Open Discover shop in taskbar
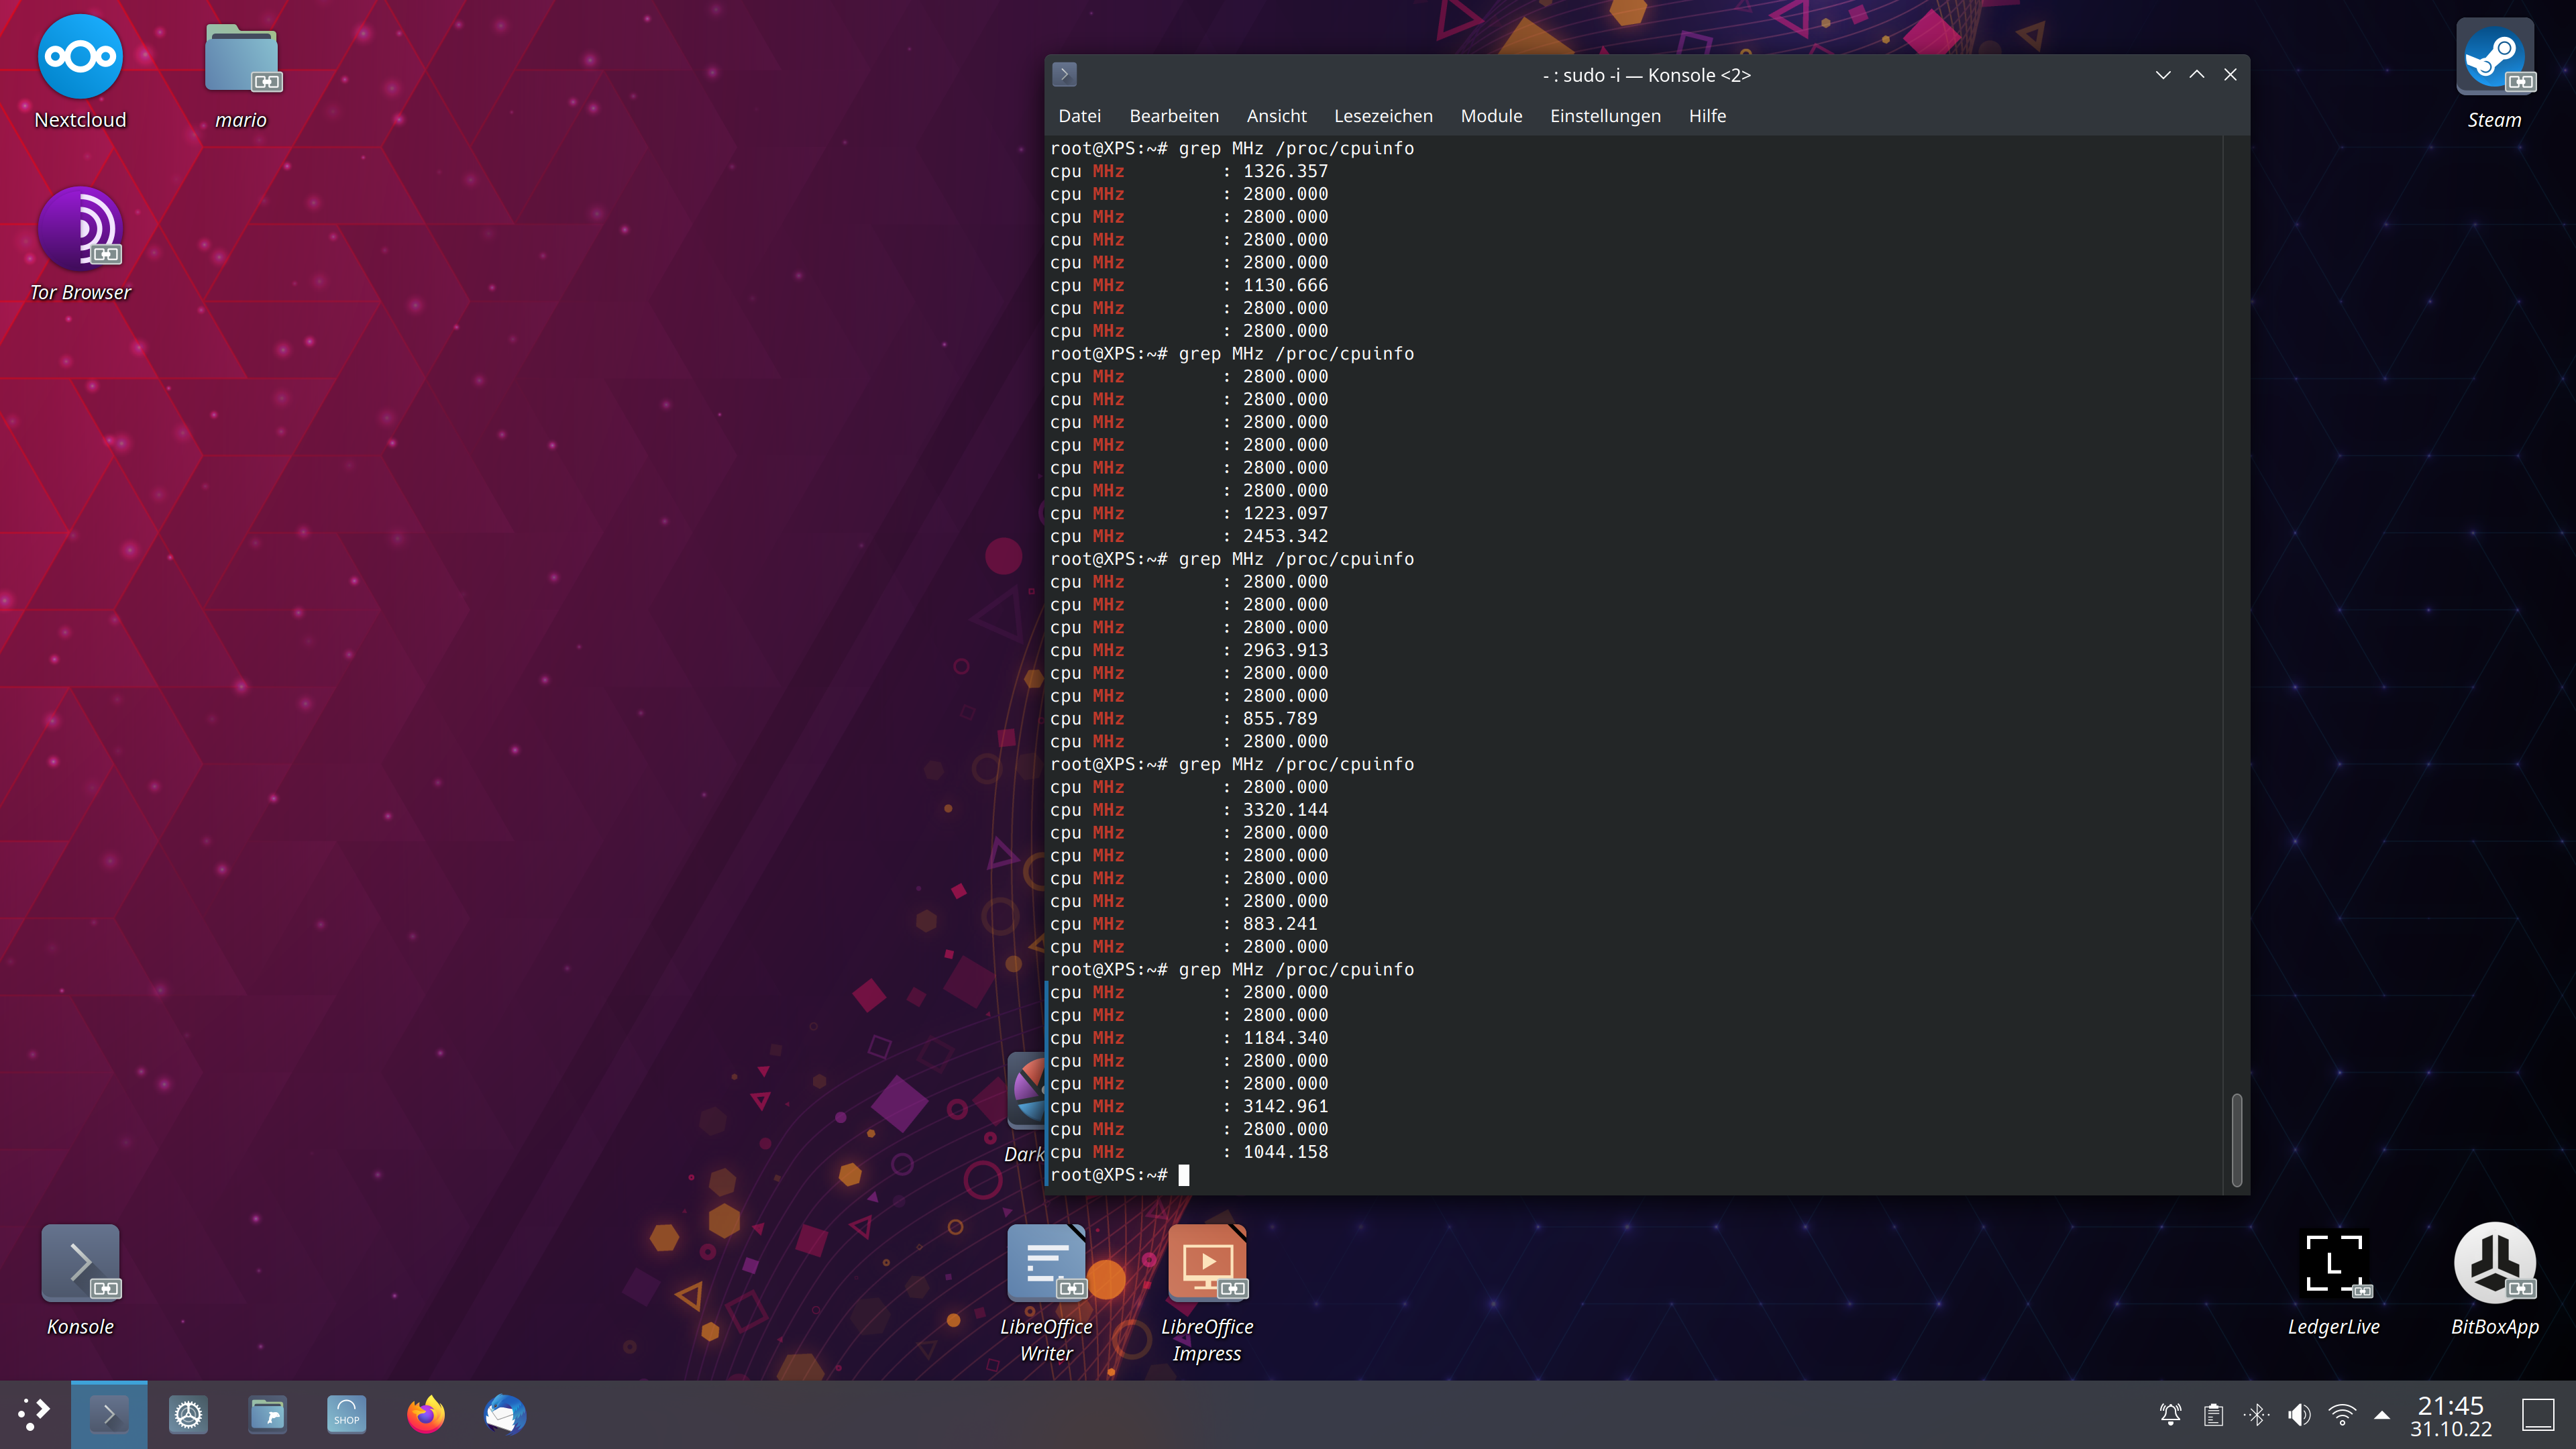 pos(346,1414)
